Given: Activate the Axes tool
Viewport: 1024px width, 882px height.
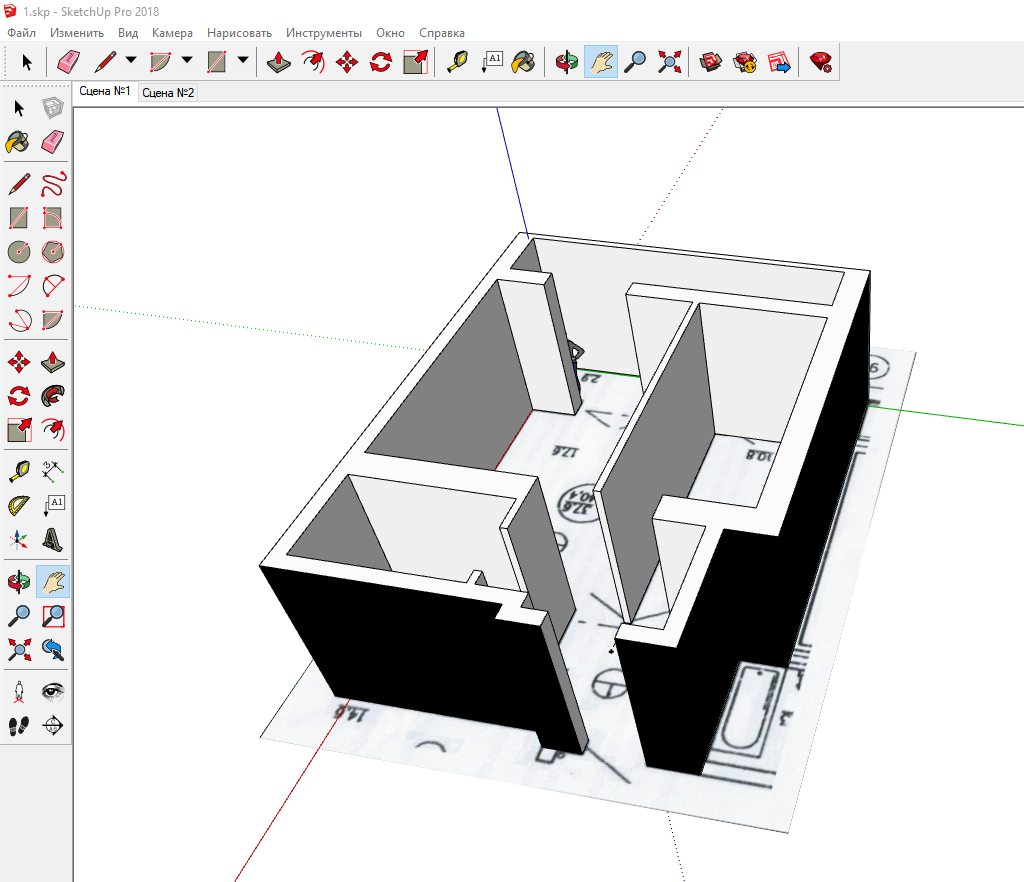Looking at the screenshot, I should [x=18, y=540].
